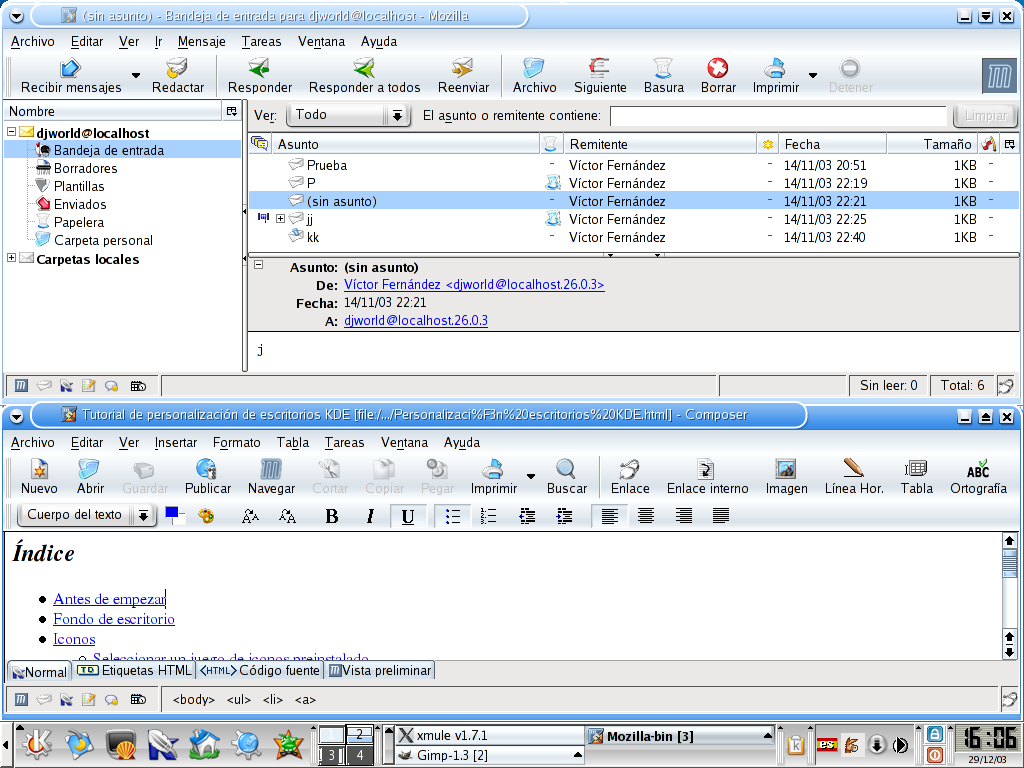Open mail Imprimir dropdown arrow
The height and width of the screenshot is (768, 1024).
812,76
